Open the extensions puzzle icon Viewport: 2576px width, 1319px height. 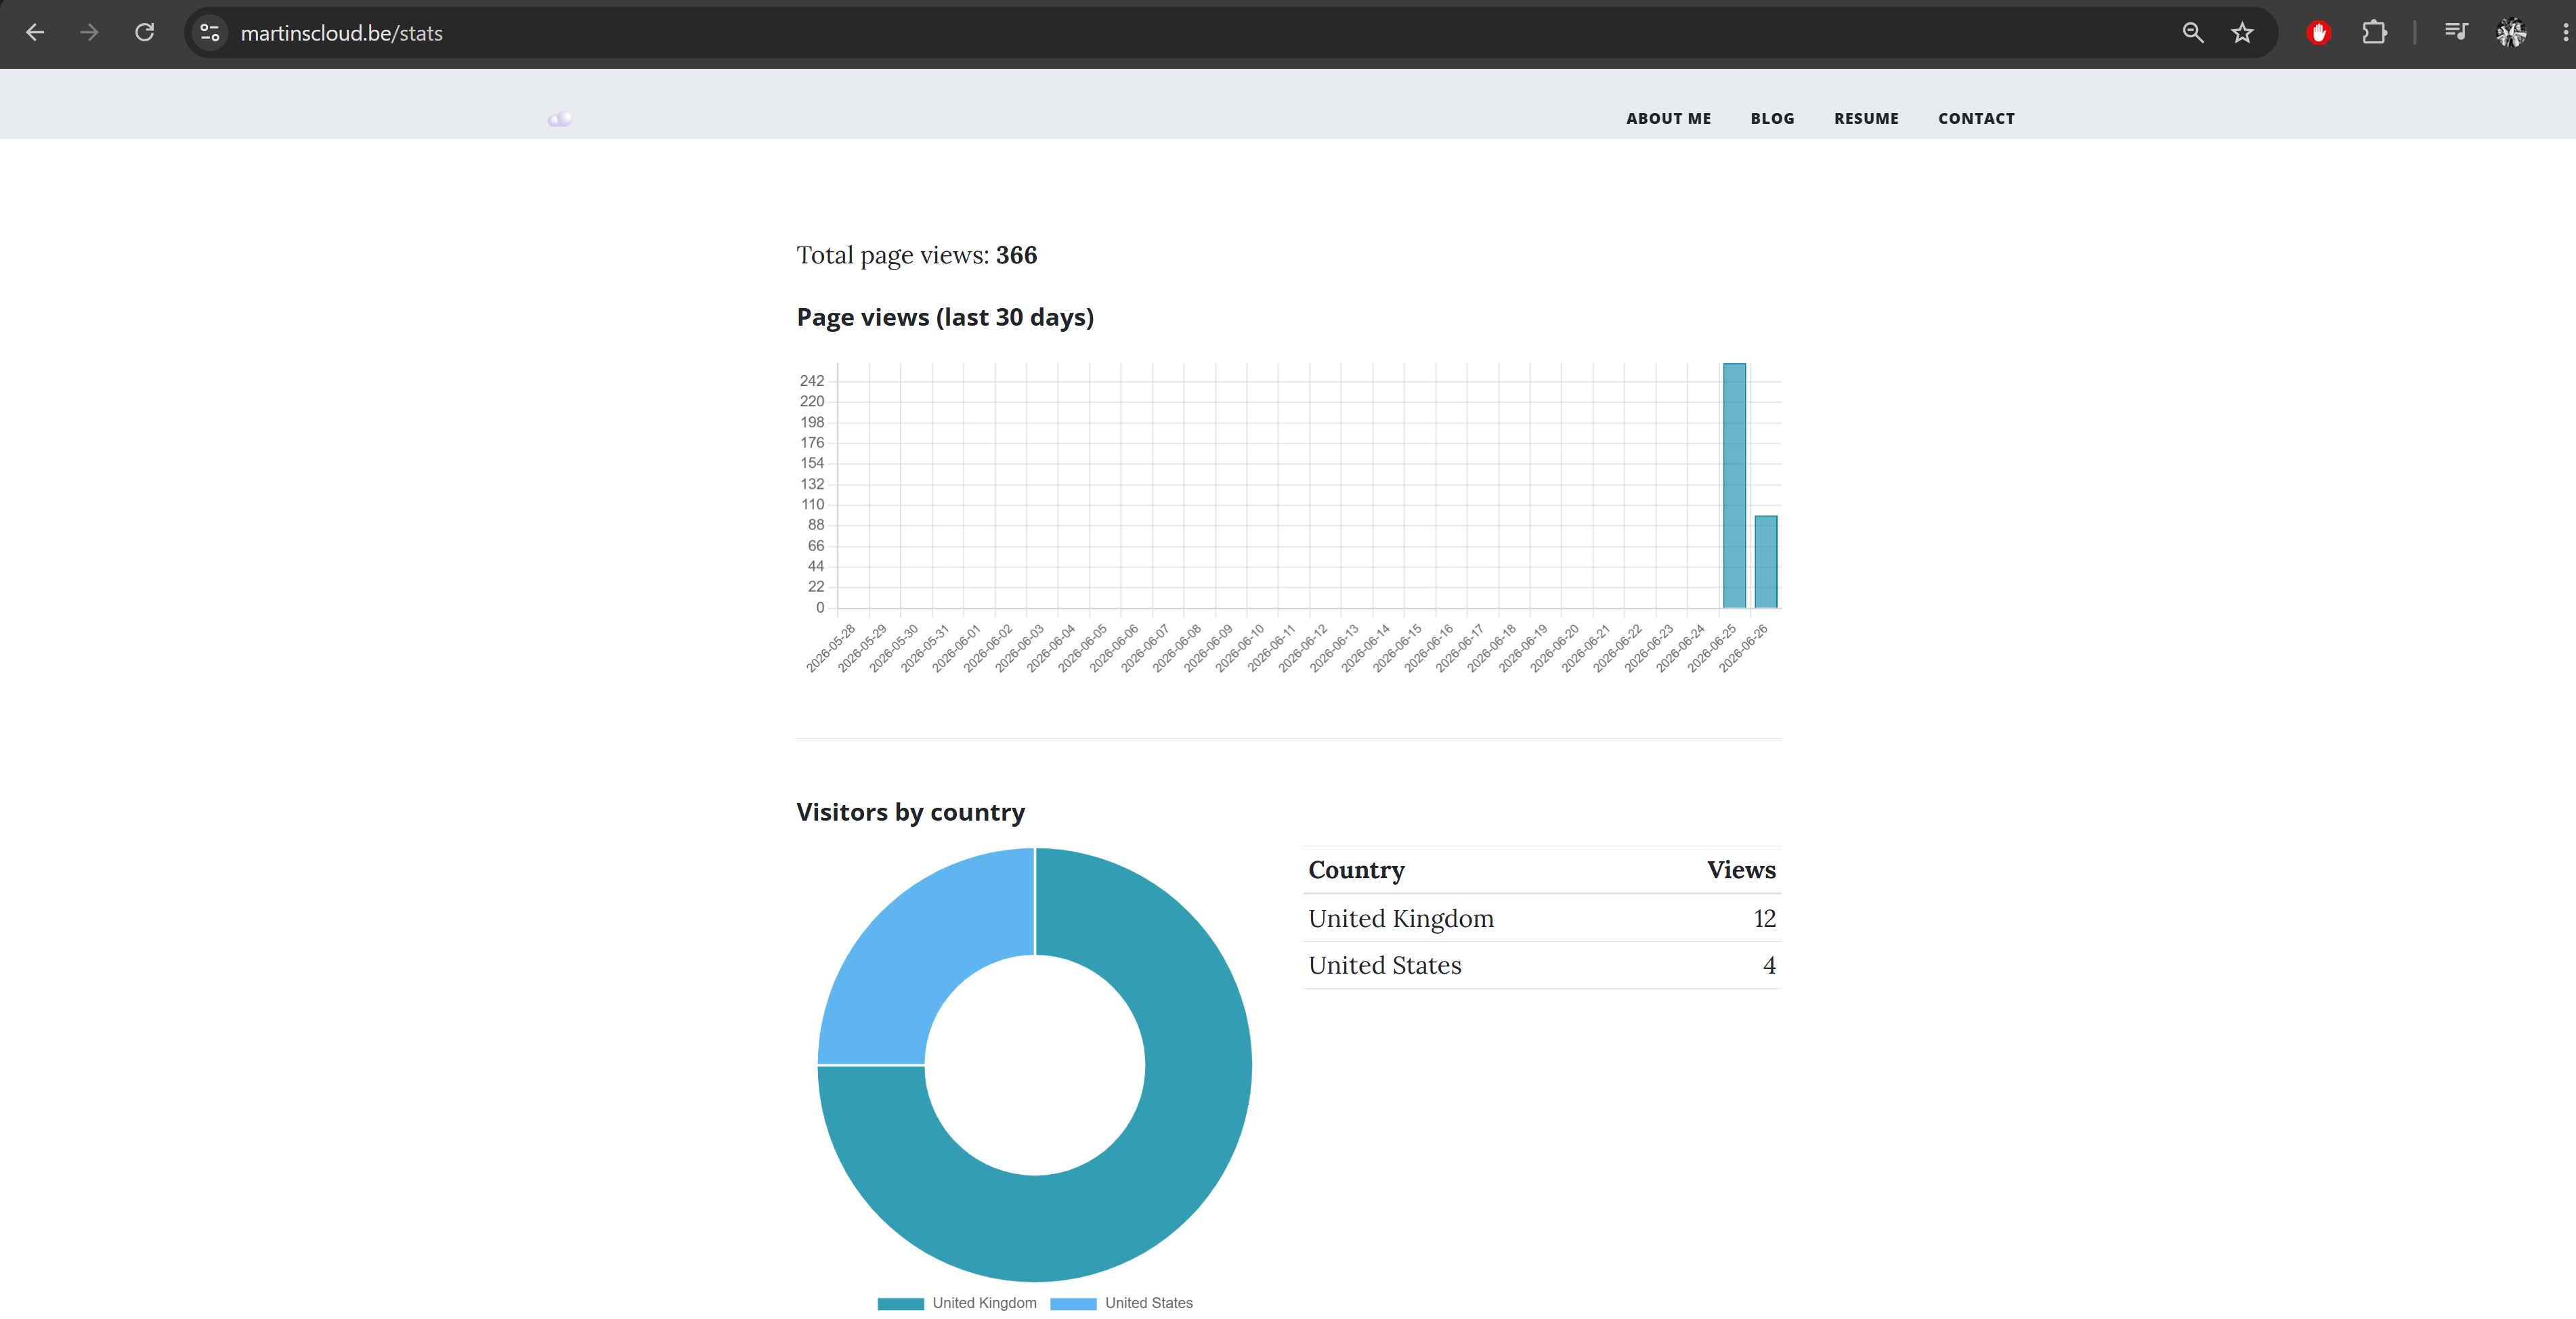(x=2375, y=33)
